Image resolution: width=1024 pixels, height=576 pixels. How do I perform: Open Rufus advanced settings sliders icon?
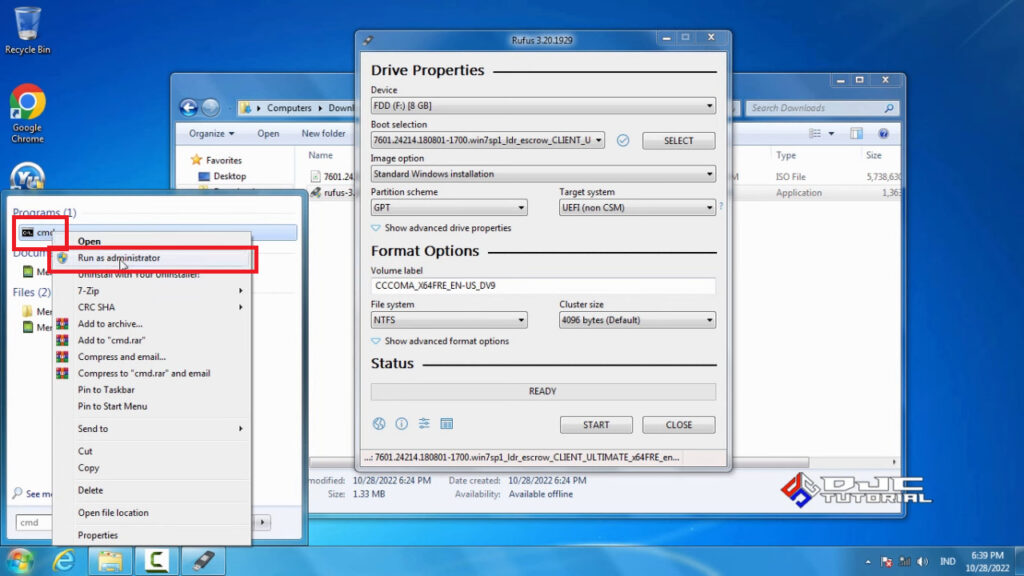[423, 424]
